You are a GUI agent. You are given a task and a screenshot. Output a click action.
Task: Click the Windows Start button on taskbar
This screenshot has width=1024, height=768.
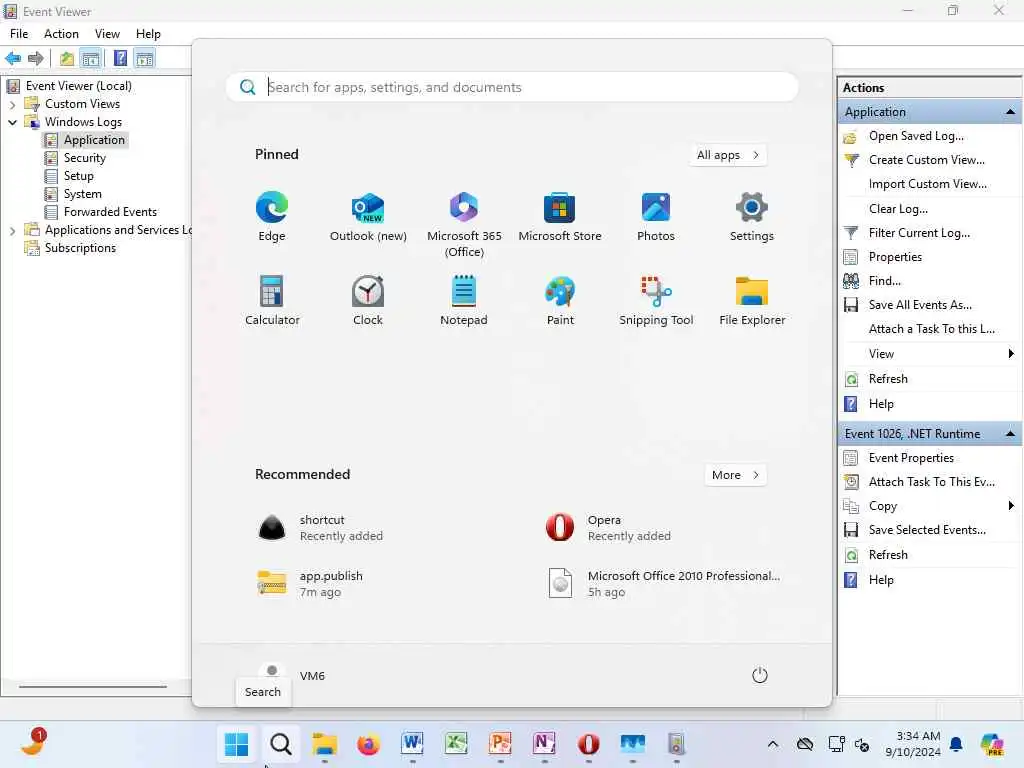click(x=236, y=744)
